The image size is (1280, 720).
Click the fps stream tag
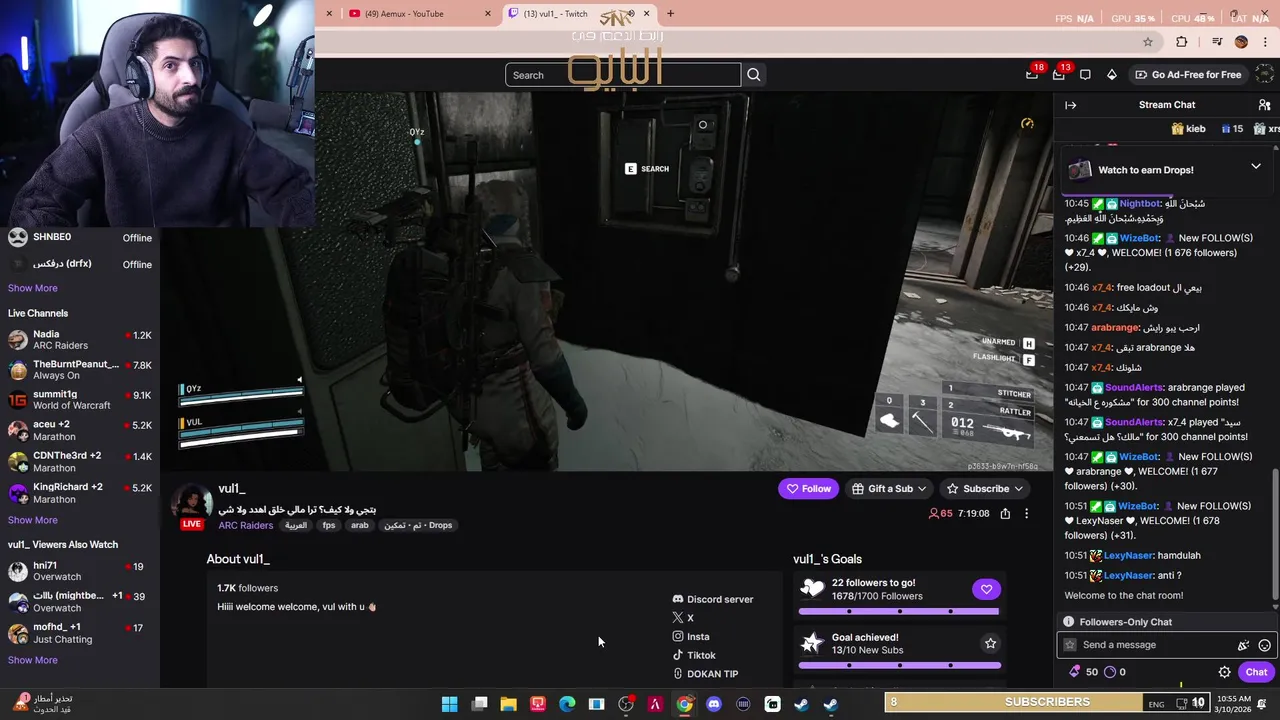(328, 526)
